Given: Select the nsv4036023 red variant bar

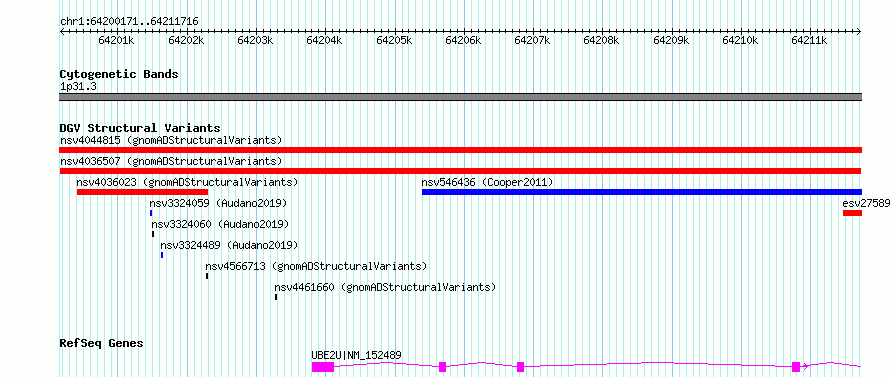Looking at the screenshot, I should (142, 192).
